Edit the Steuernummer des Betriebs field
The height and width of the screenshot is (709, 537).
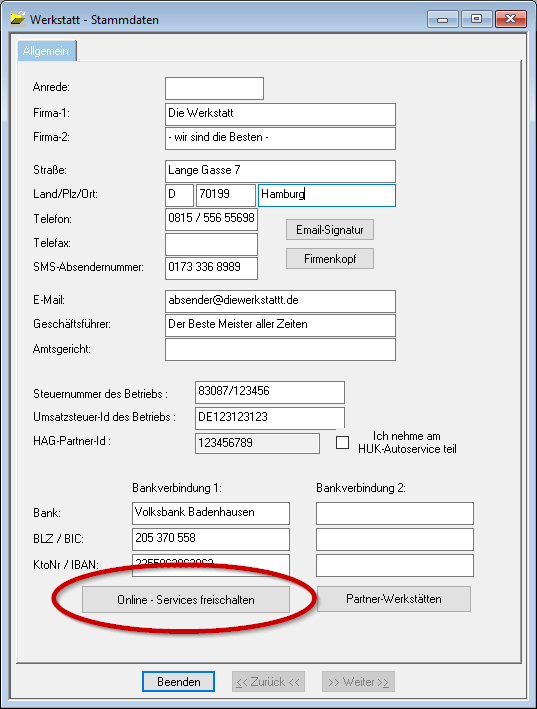point(270,392)
